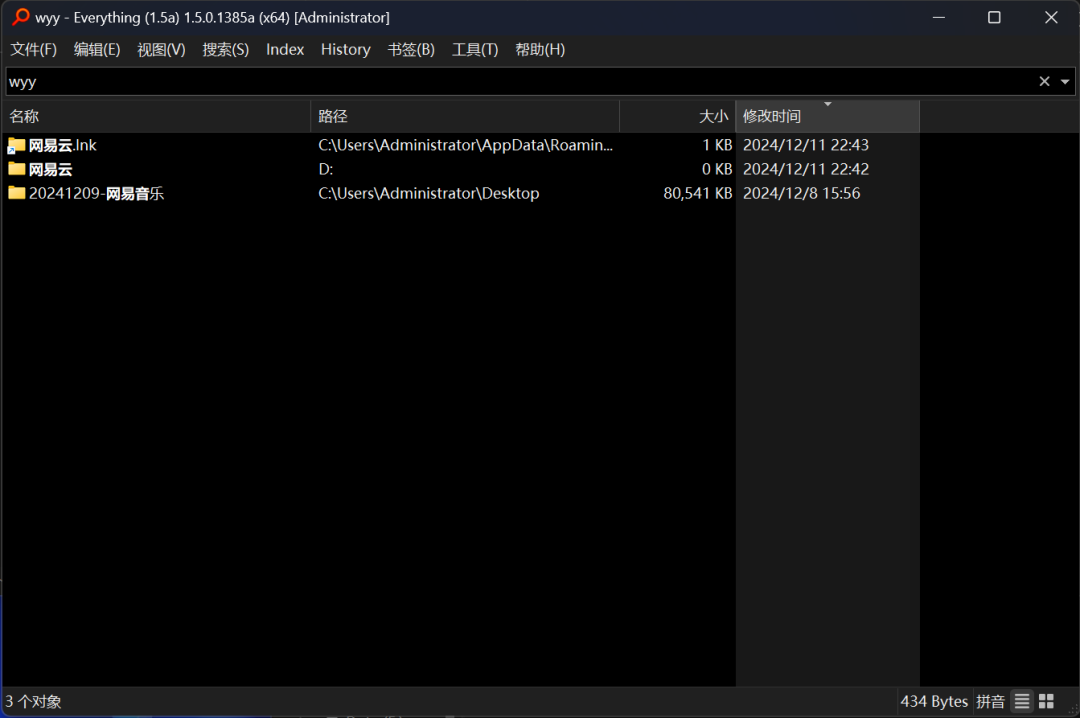Switch to details list view icon
This screenshot has width=1080, height=718.
pos(1022,701)
